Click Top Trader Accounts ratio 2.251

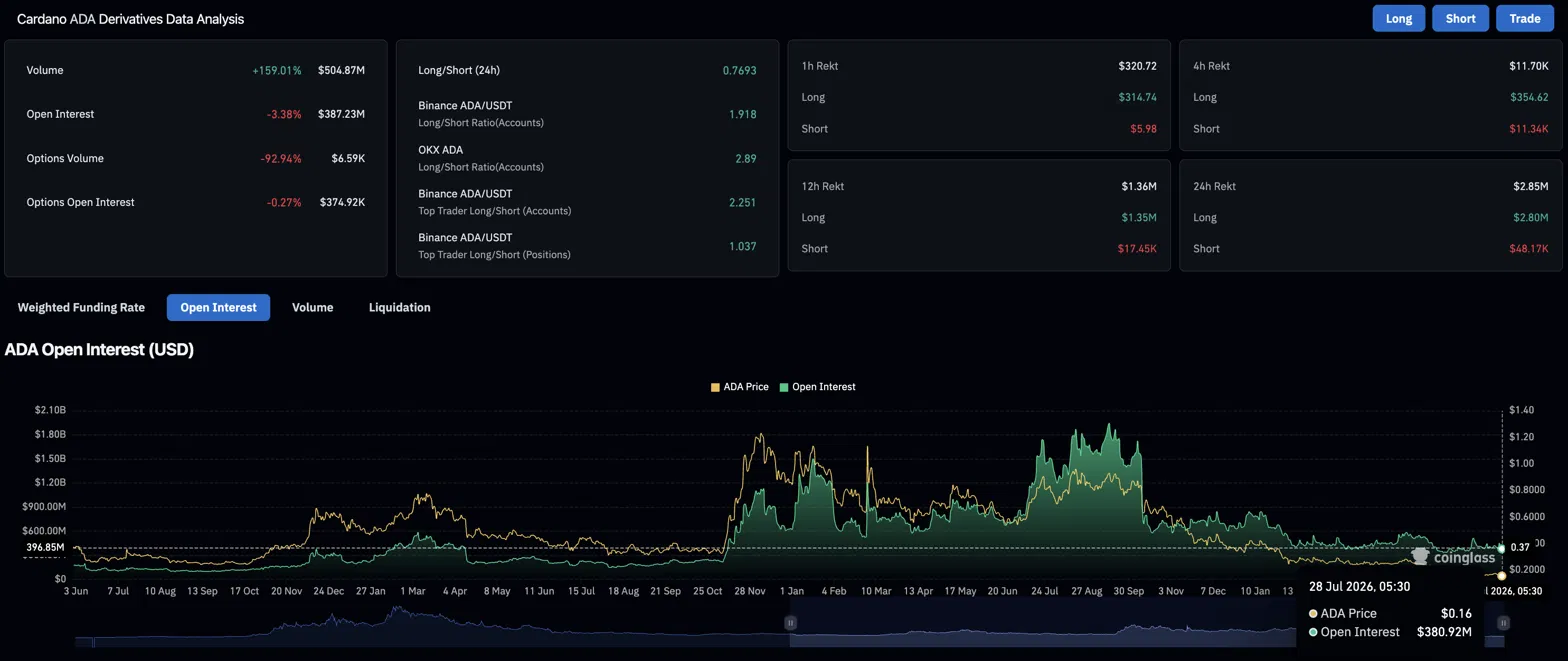click(742, 202)
